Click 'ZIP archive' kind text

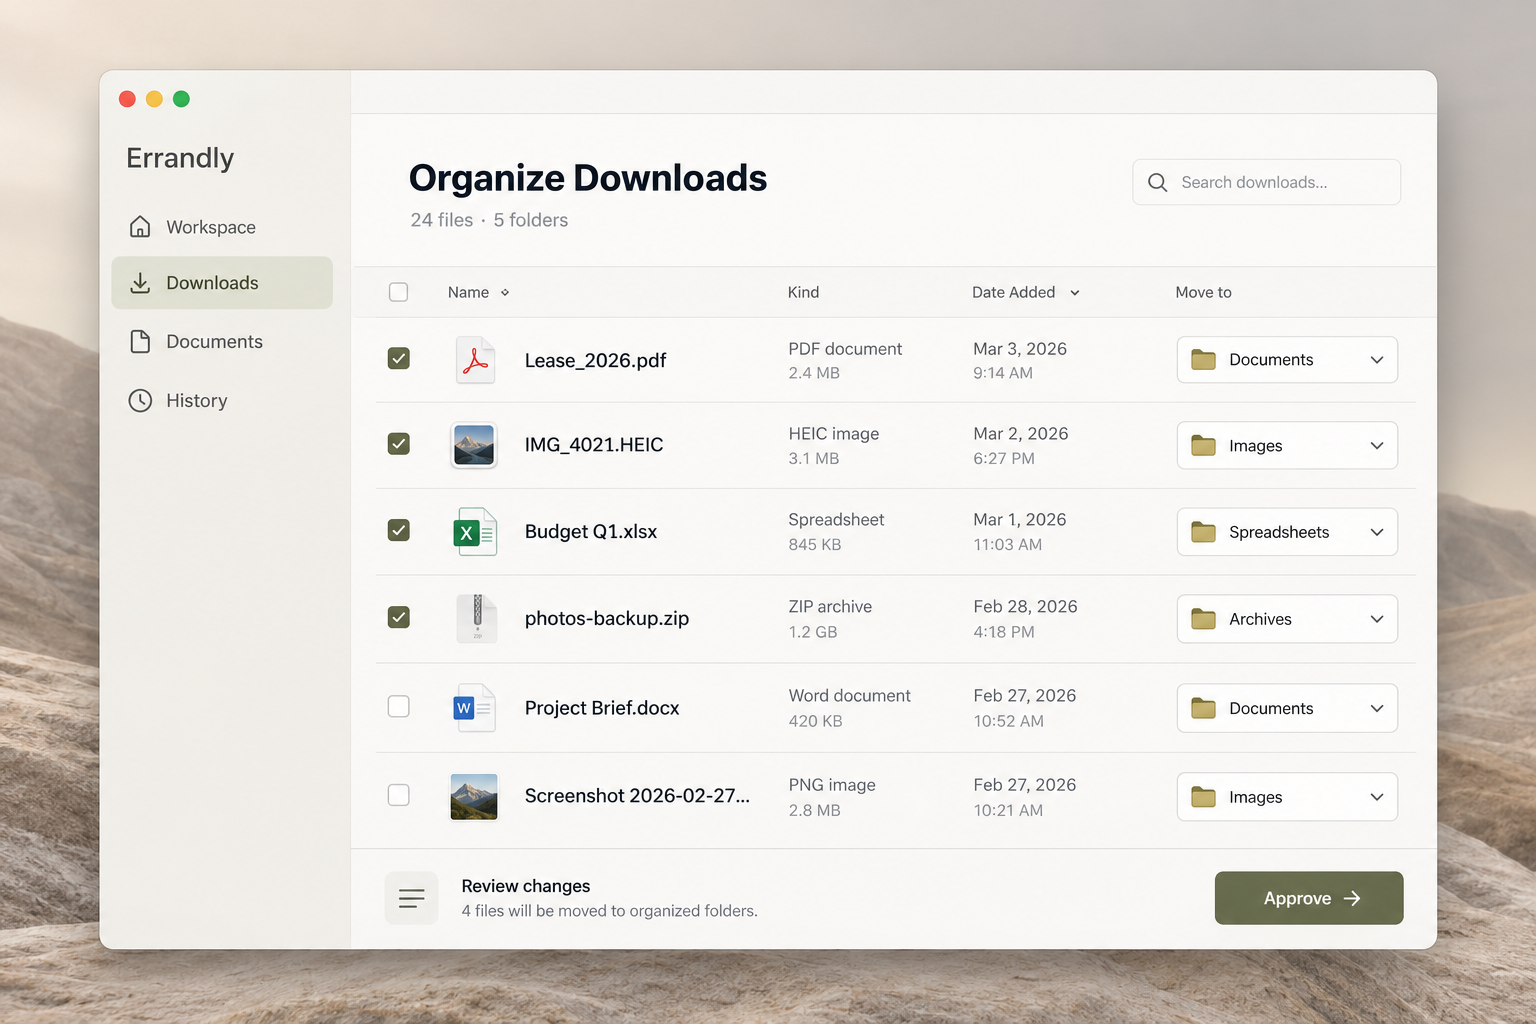click(x=830, y=607)
